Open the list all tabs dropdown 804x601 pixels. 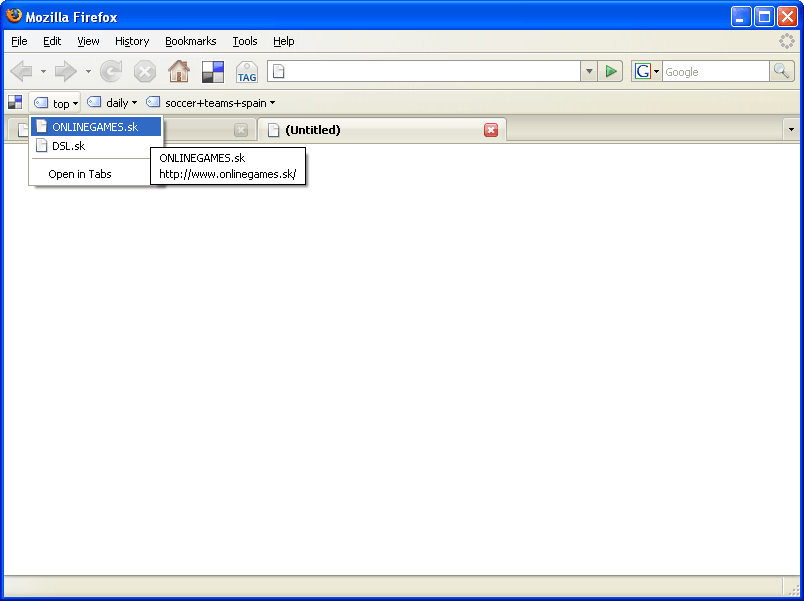791,130
